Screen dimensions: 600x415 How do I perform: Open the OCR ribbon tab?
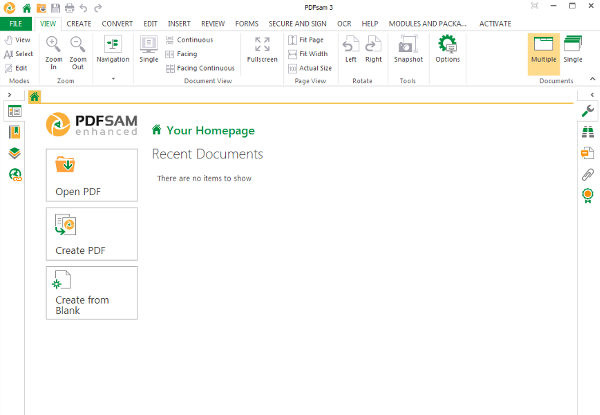click(x=344, y=24)
